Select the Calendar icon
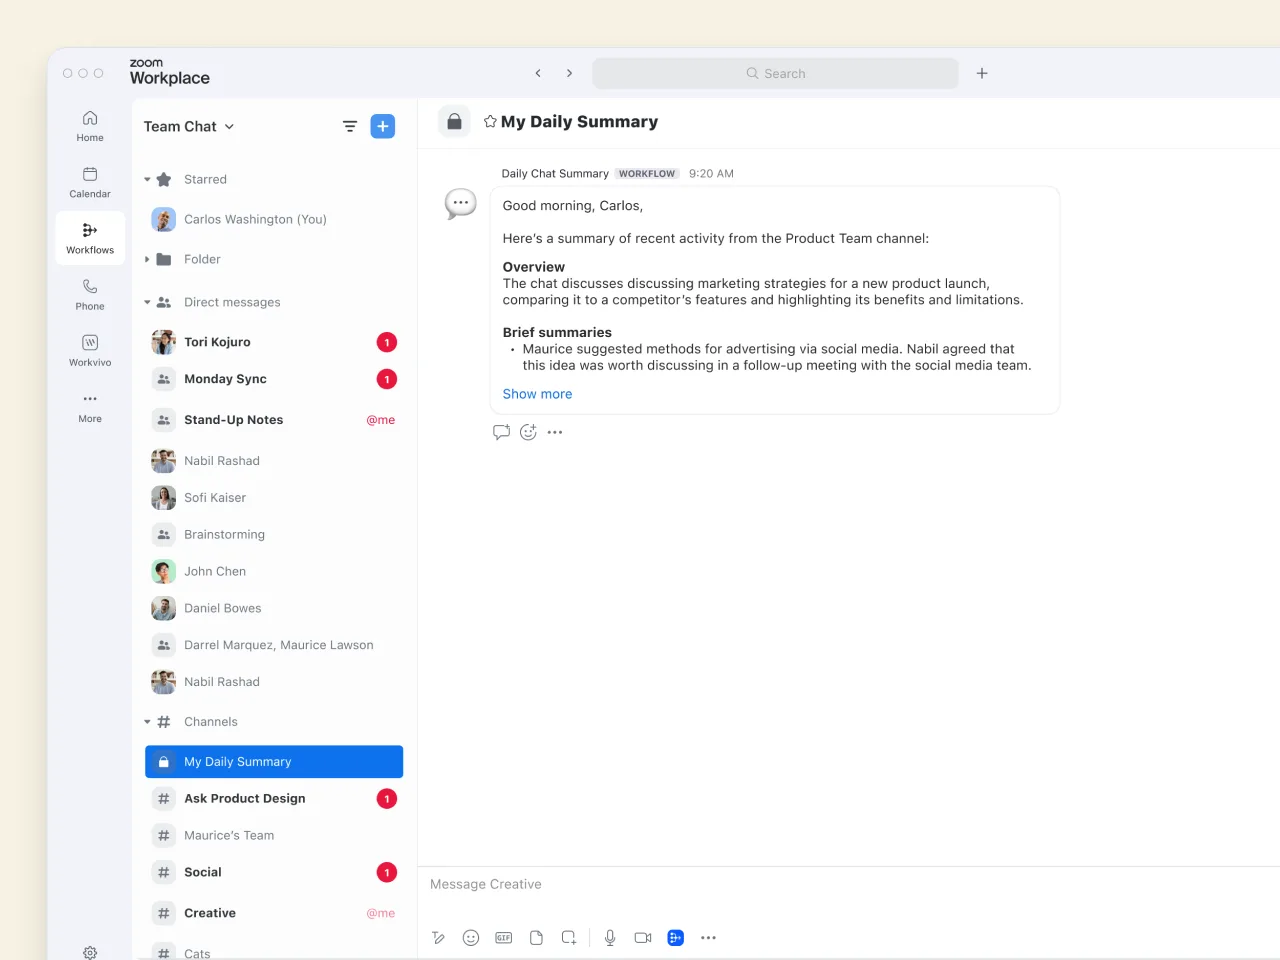Viewport: 1280px width, 960px height. click(x=89, y=181)
